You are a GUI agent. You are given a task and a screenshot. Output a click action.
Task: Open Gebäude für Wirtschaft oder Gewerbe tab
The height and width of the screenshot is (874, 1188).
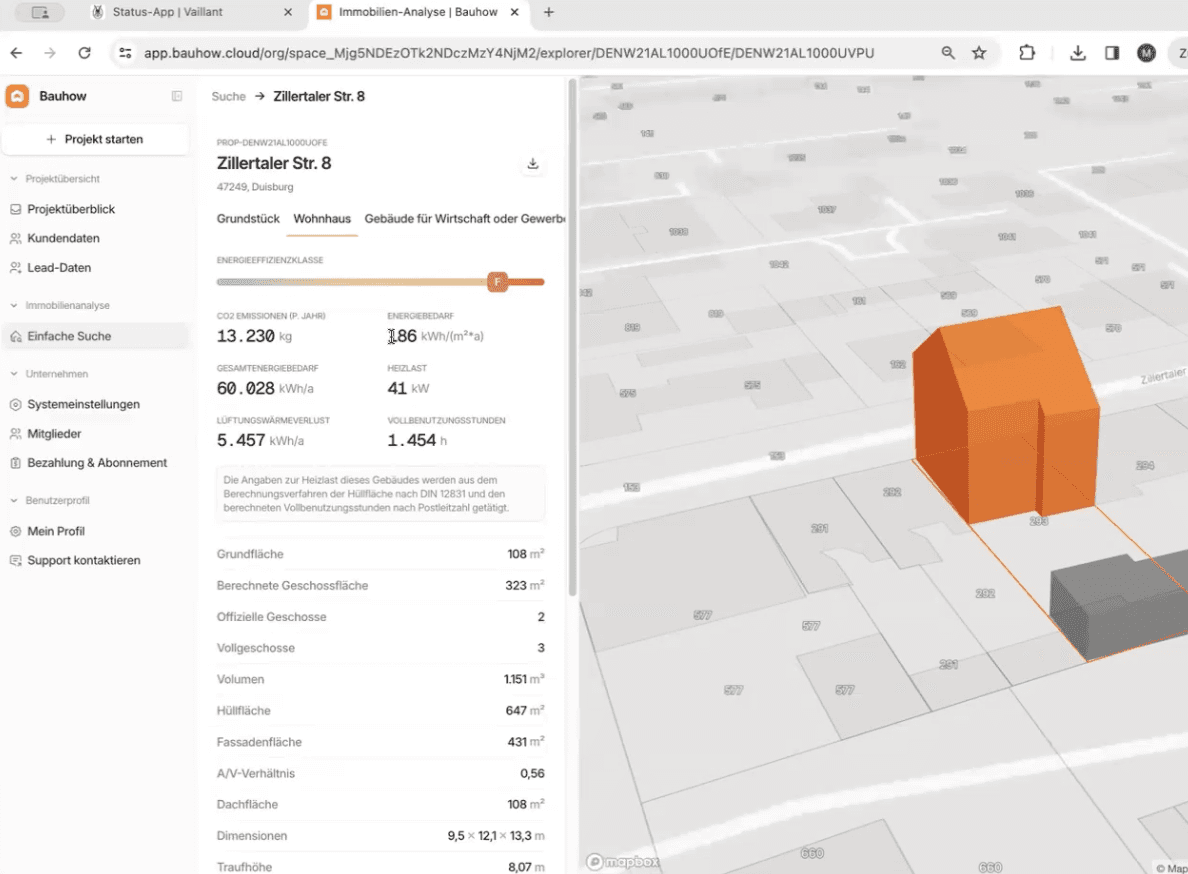464,219
